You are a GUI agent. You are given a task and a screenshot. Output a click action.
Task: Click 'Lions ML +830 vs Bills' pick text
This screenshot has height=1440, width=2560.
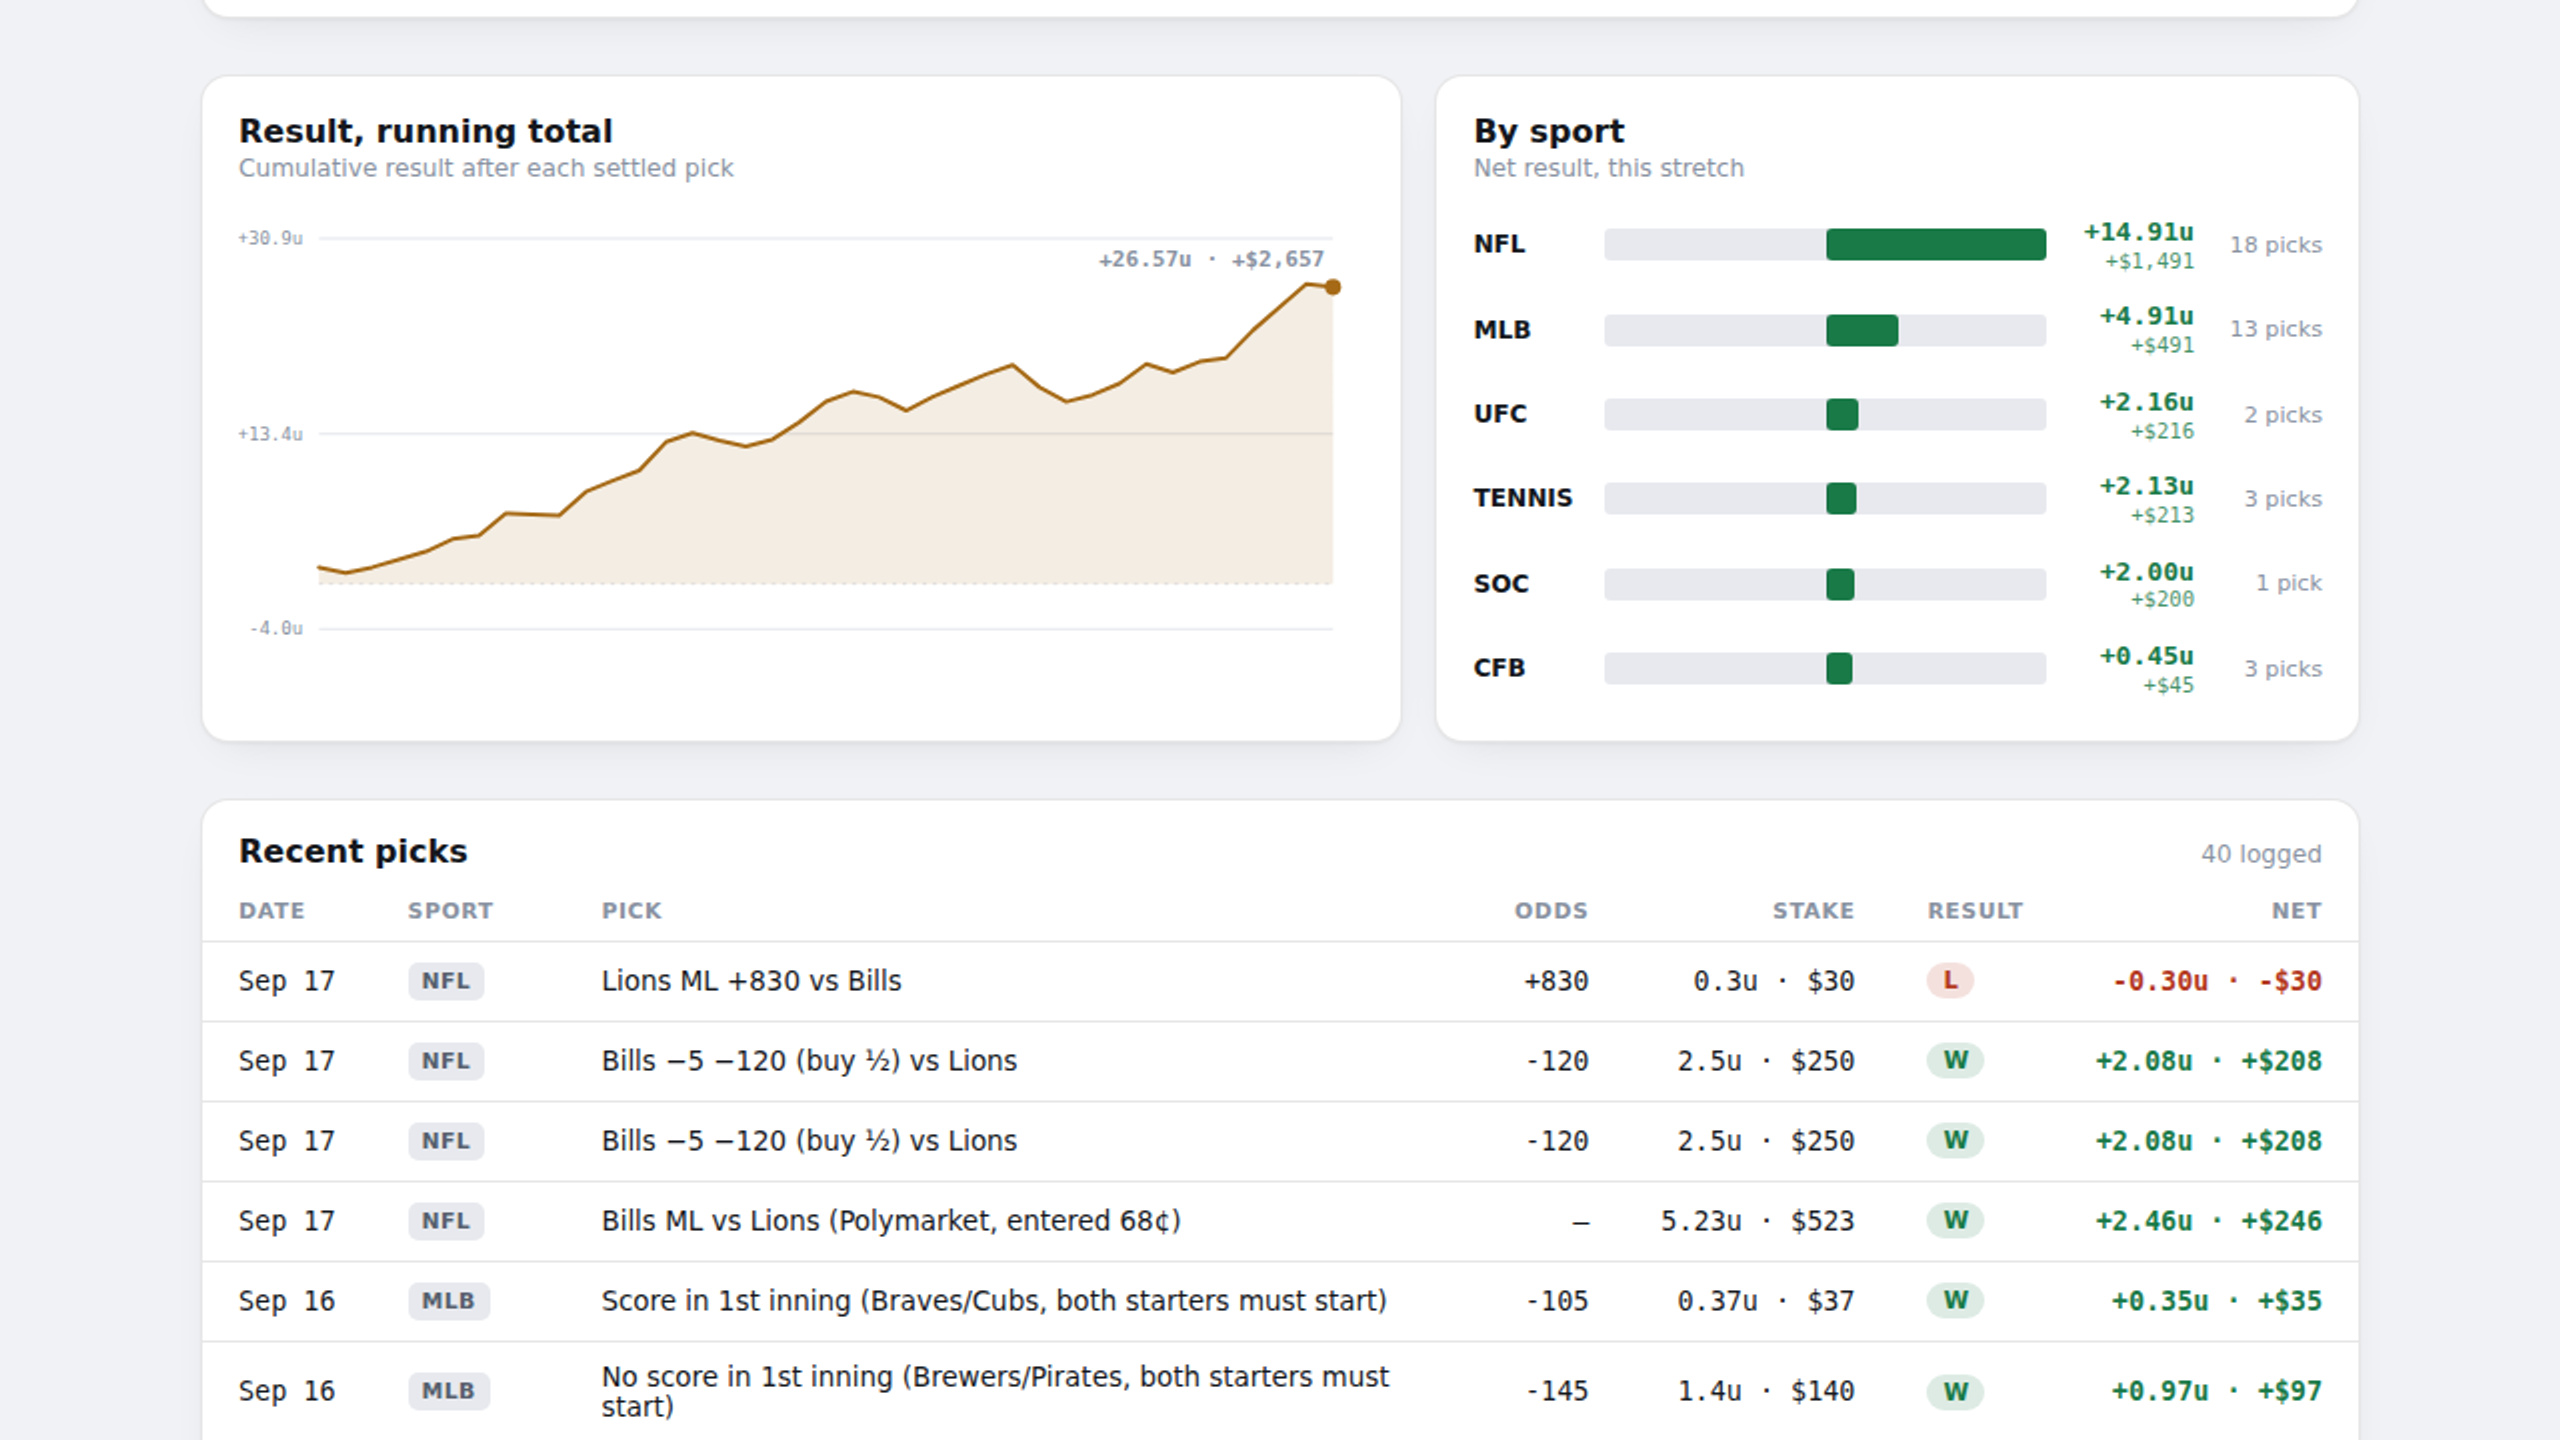(751, 981)
